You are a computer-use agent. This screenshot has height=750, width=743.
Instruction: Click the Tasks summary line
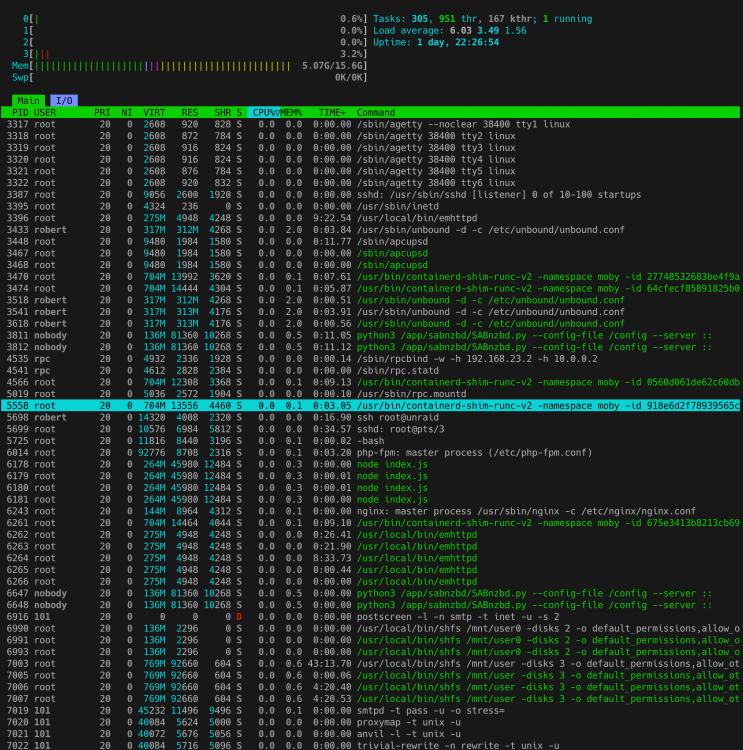482,19
